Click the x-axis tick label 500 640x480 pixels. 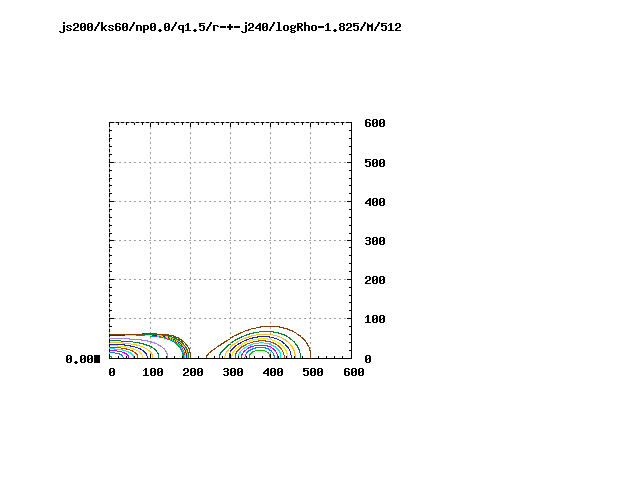click(313, 372)
